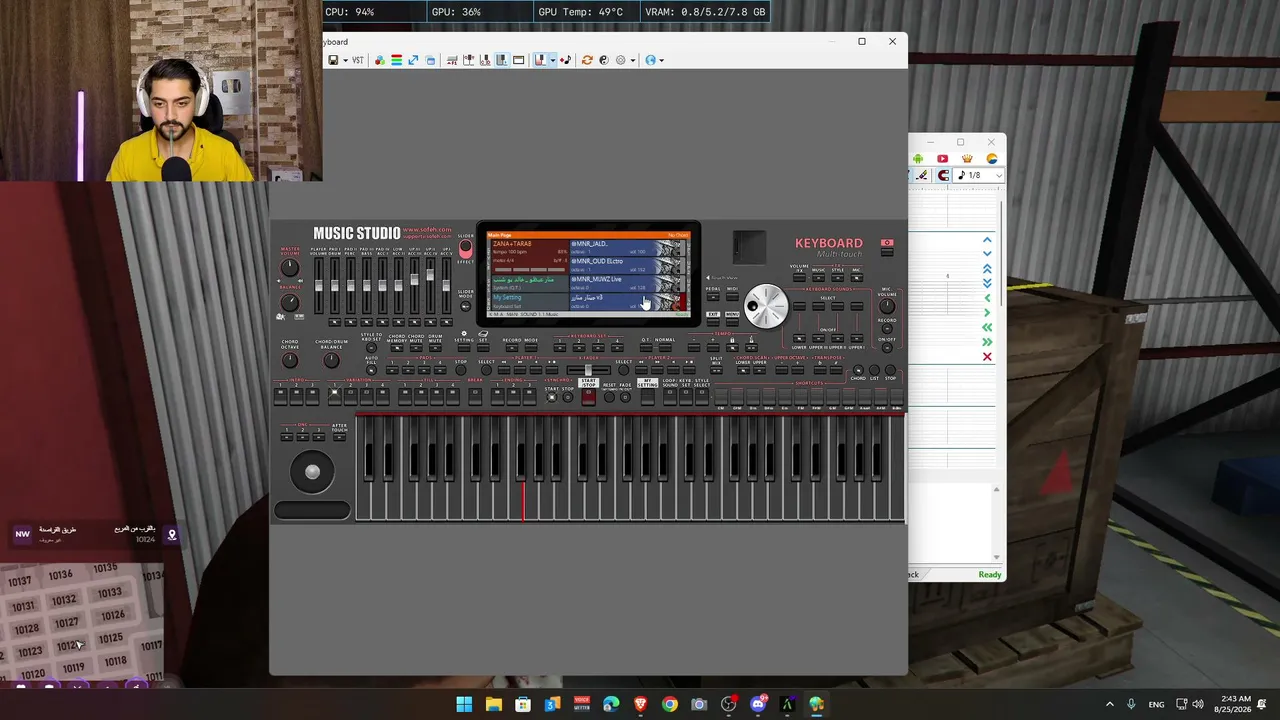Open the settings gear icon in toolbar
The height and width of the screenshot is (720, 1280).
[620, 60]
